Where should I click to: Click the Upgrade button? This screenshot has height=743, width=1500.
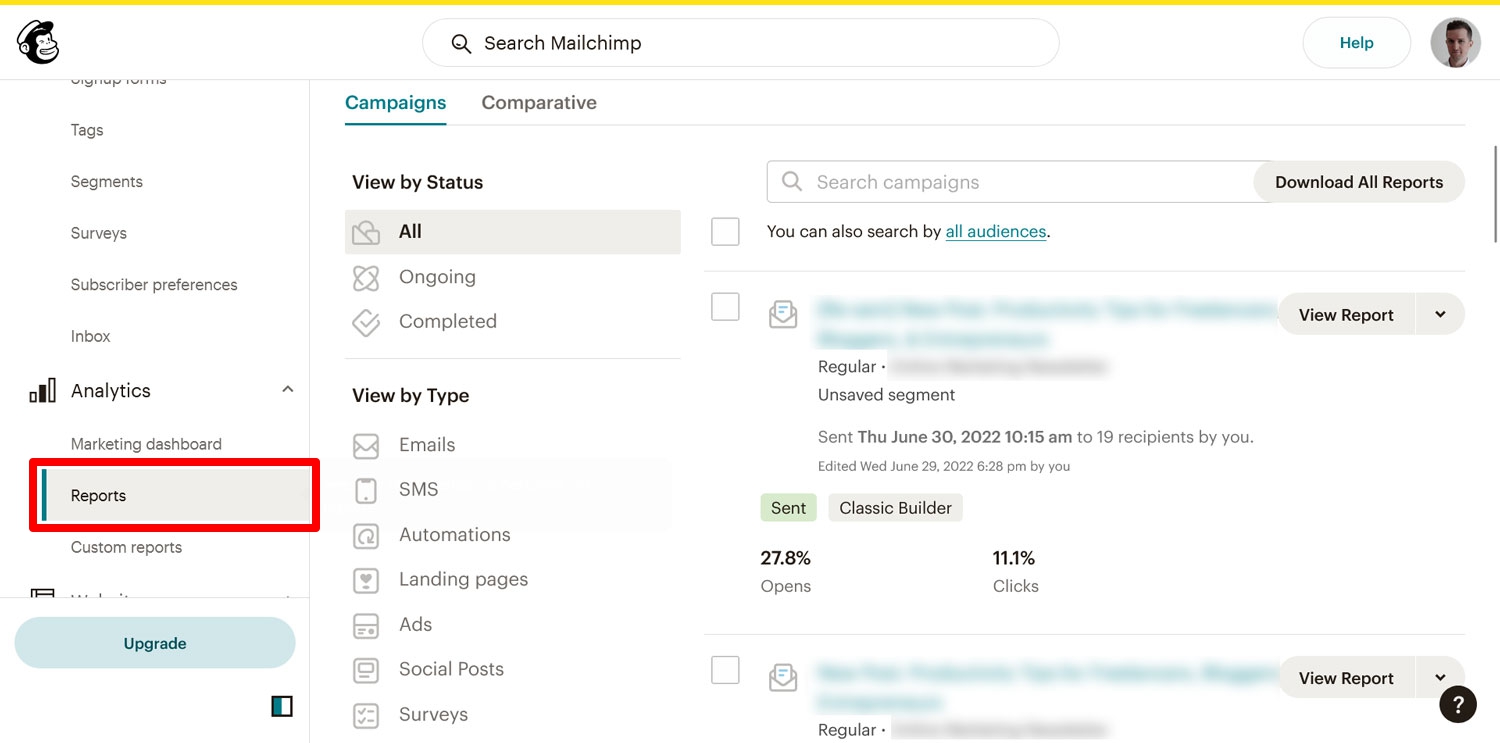click(x=155, y=643)
